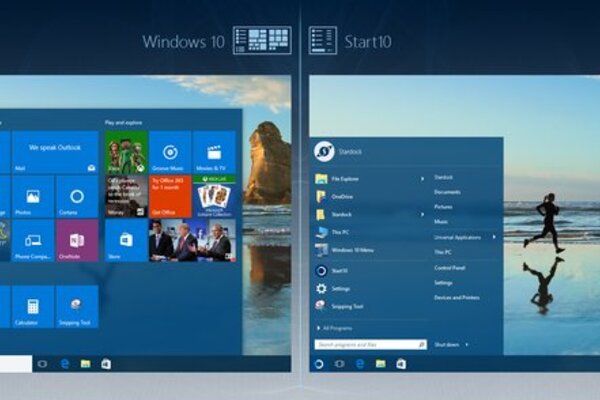Open the Calculator tile
Screen dimensions: 600x400
(x=33, y=307)
